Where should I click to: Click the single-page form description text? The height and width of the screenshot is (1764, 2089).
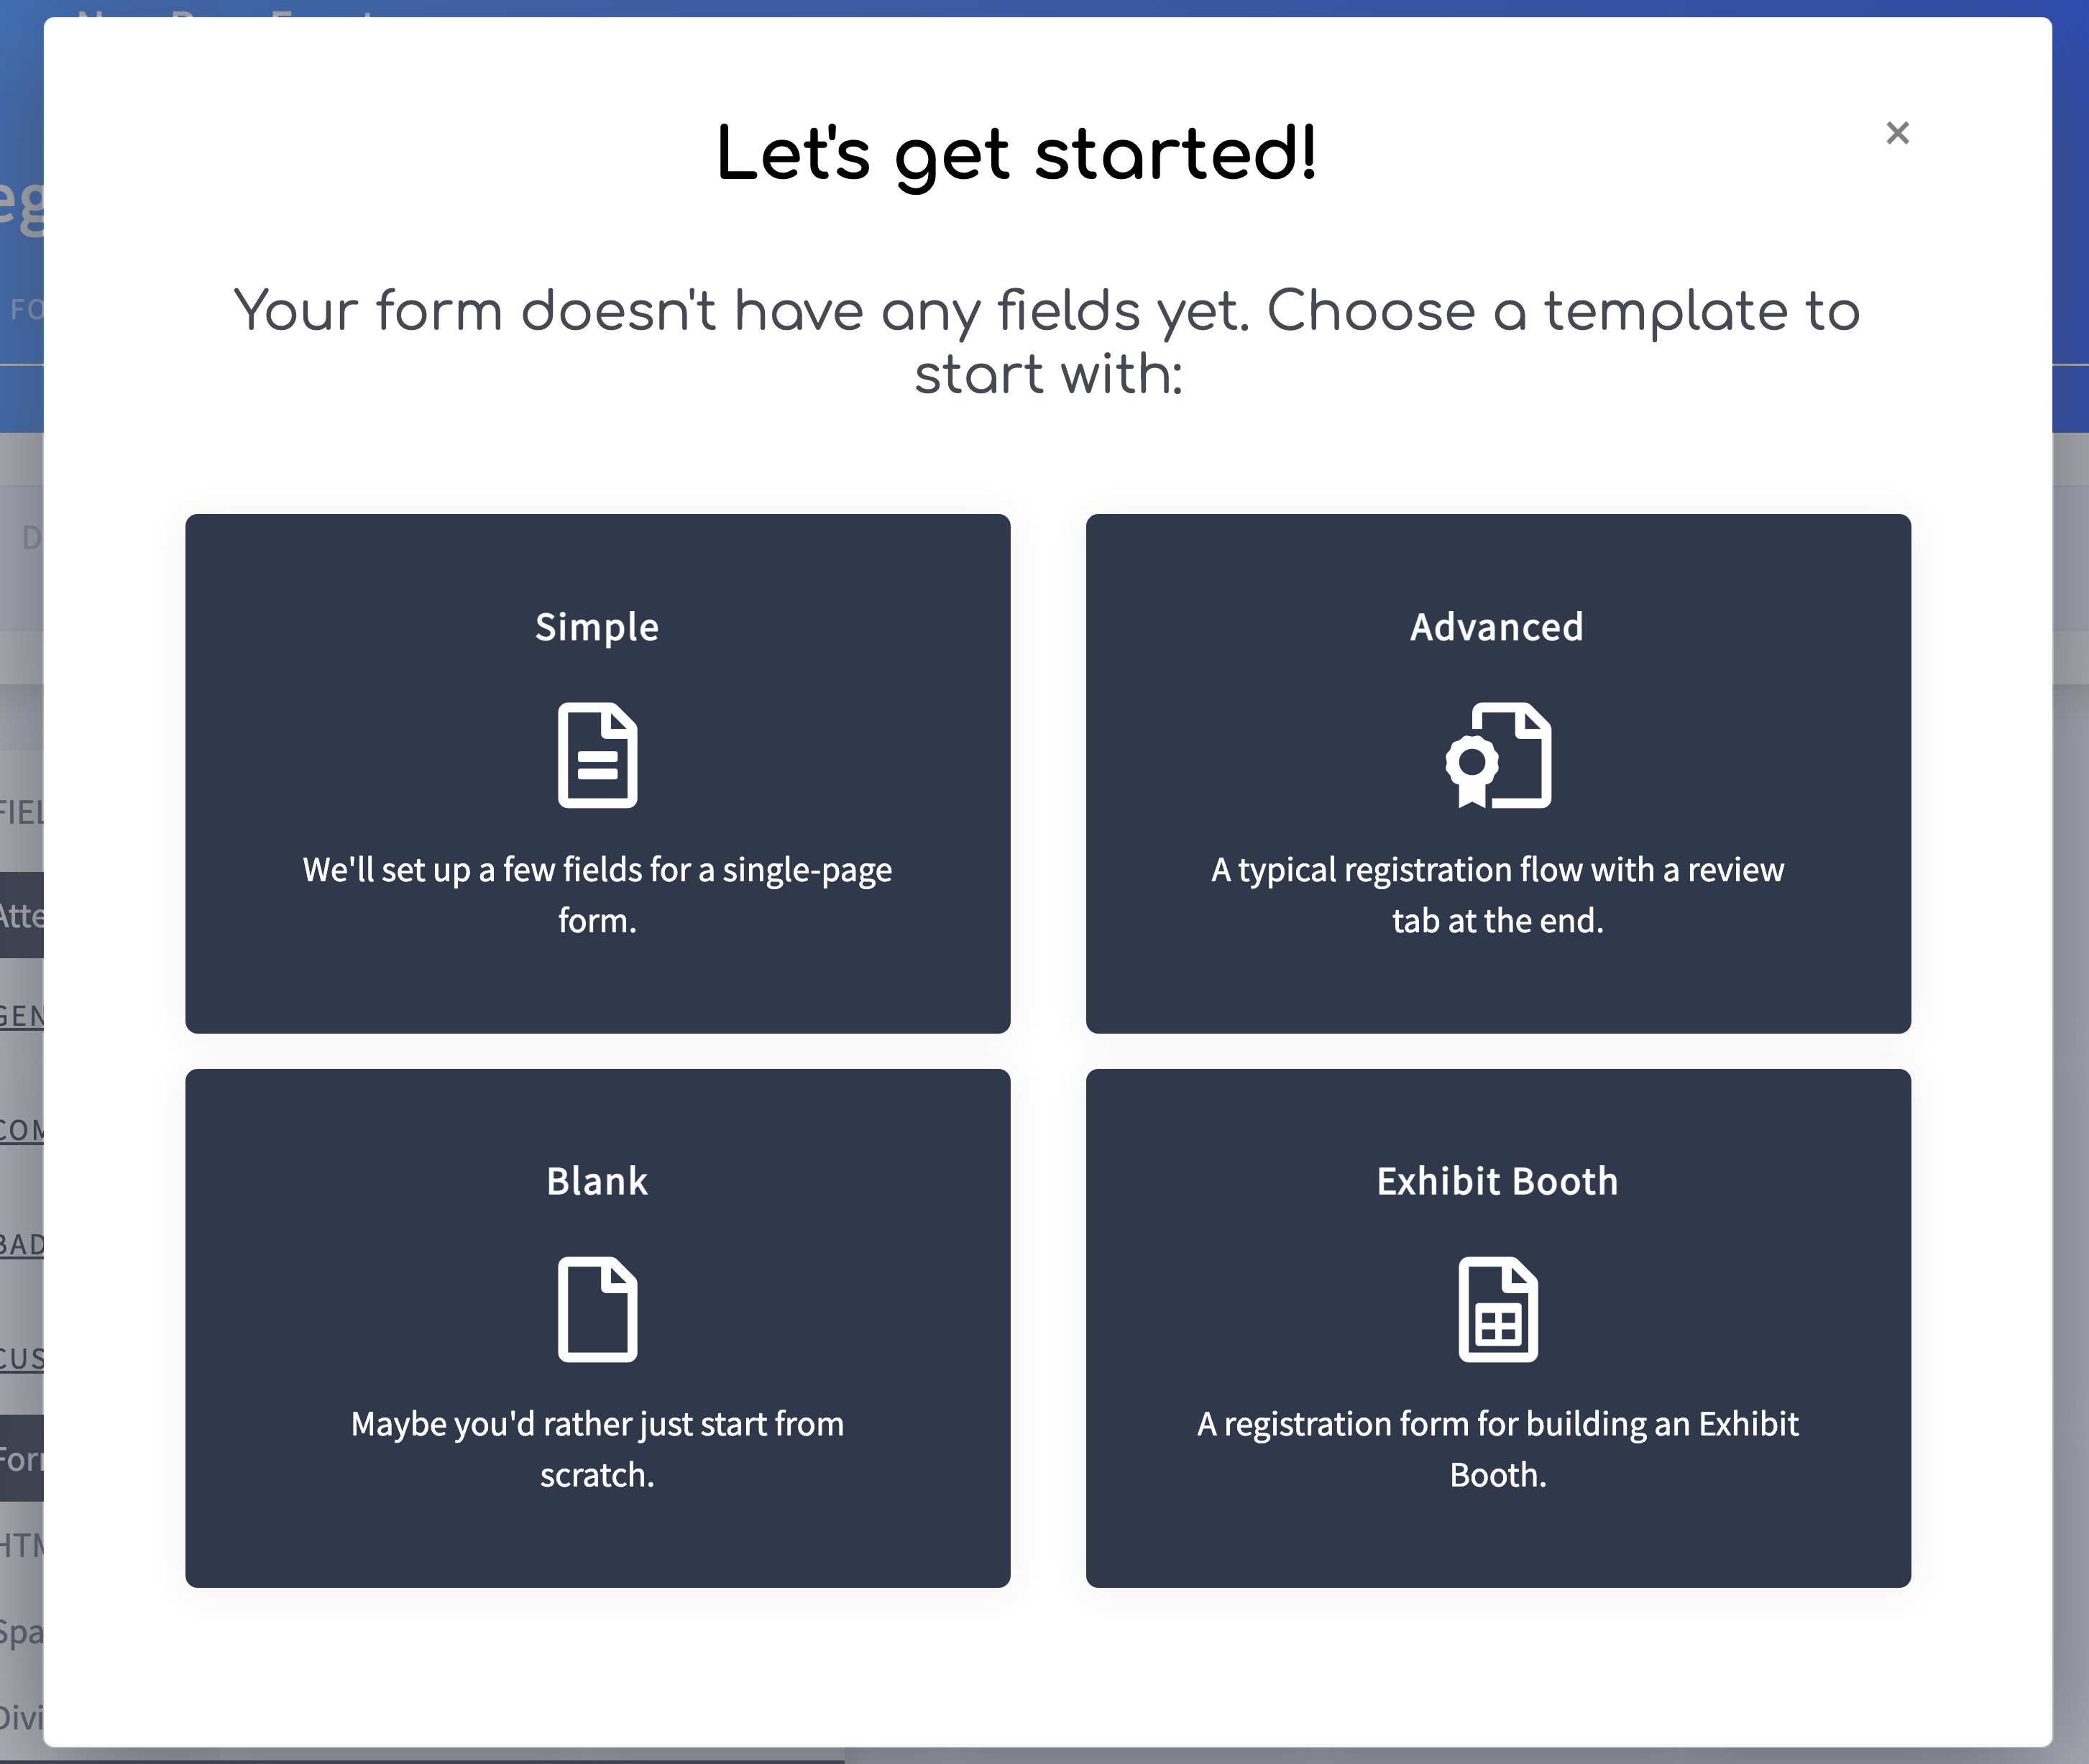coord(597,895)
